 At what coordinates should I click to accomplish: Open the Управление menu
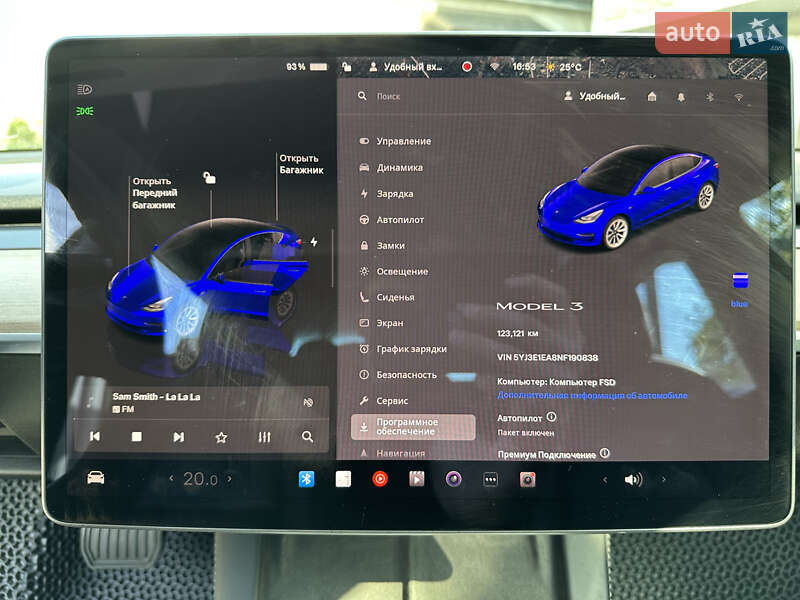pos(396,141)
